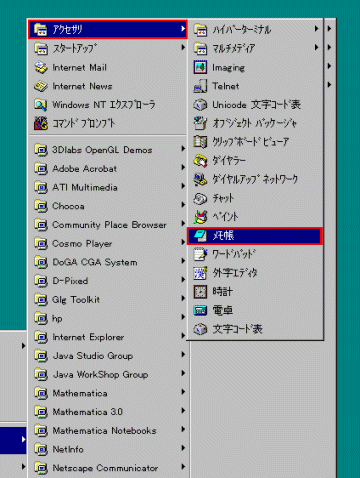The width and height of the screenshot is (360, 478).
Task: Launch the ペイント paint icon
Action: click(200, 217)
